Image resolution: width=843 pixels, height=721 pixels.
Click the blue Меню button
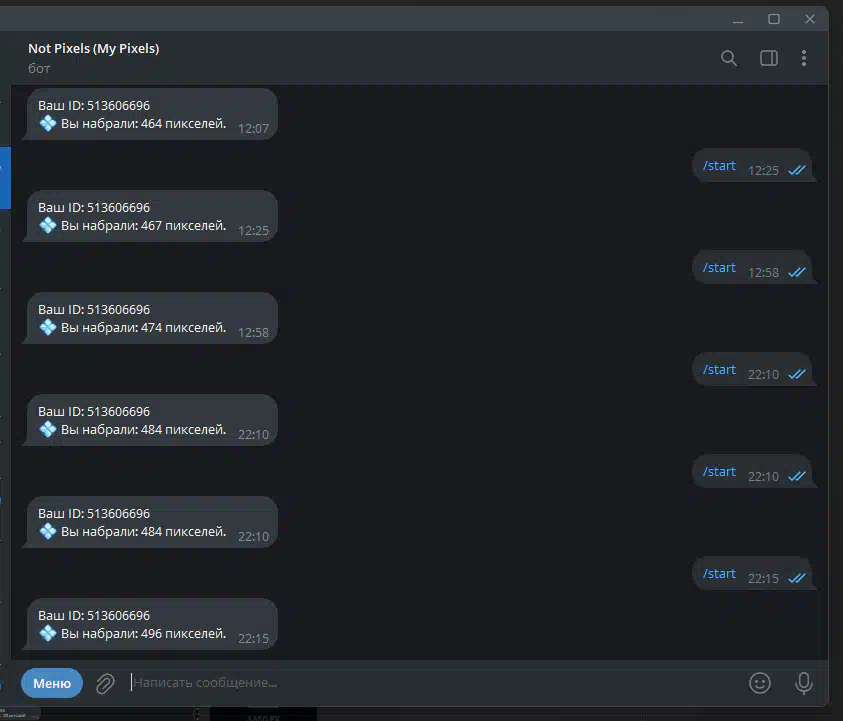tap(52, 683)
